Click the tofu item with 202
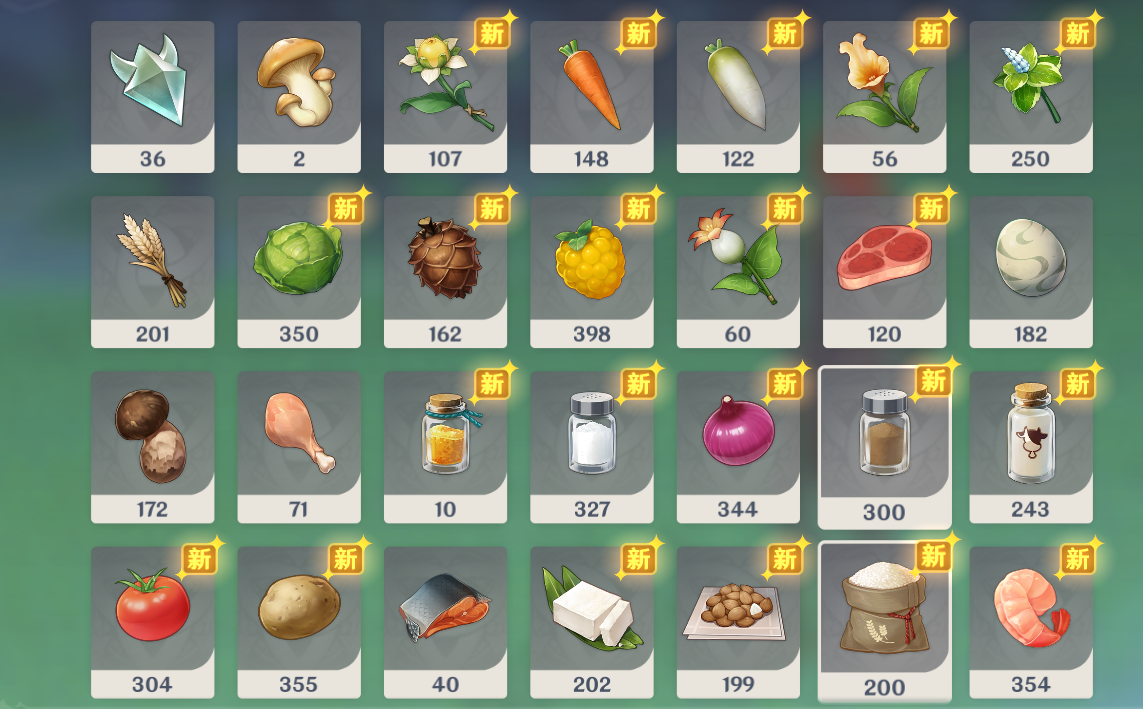 [x=591, y=622]
